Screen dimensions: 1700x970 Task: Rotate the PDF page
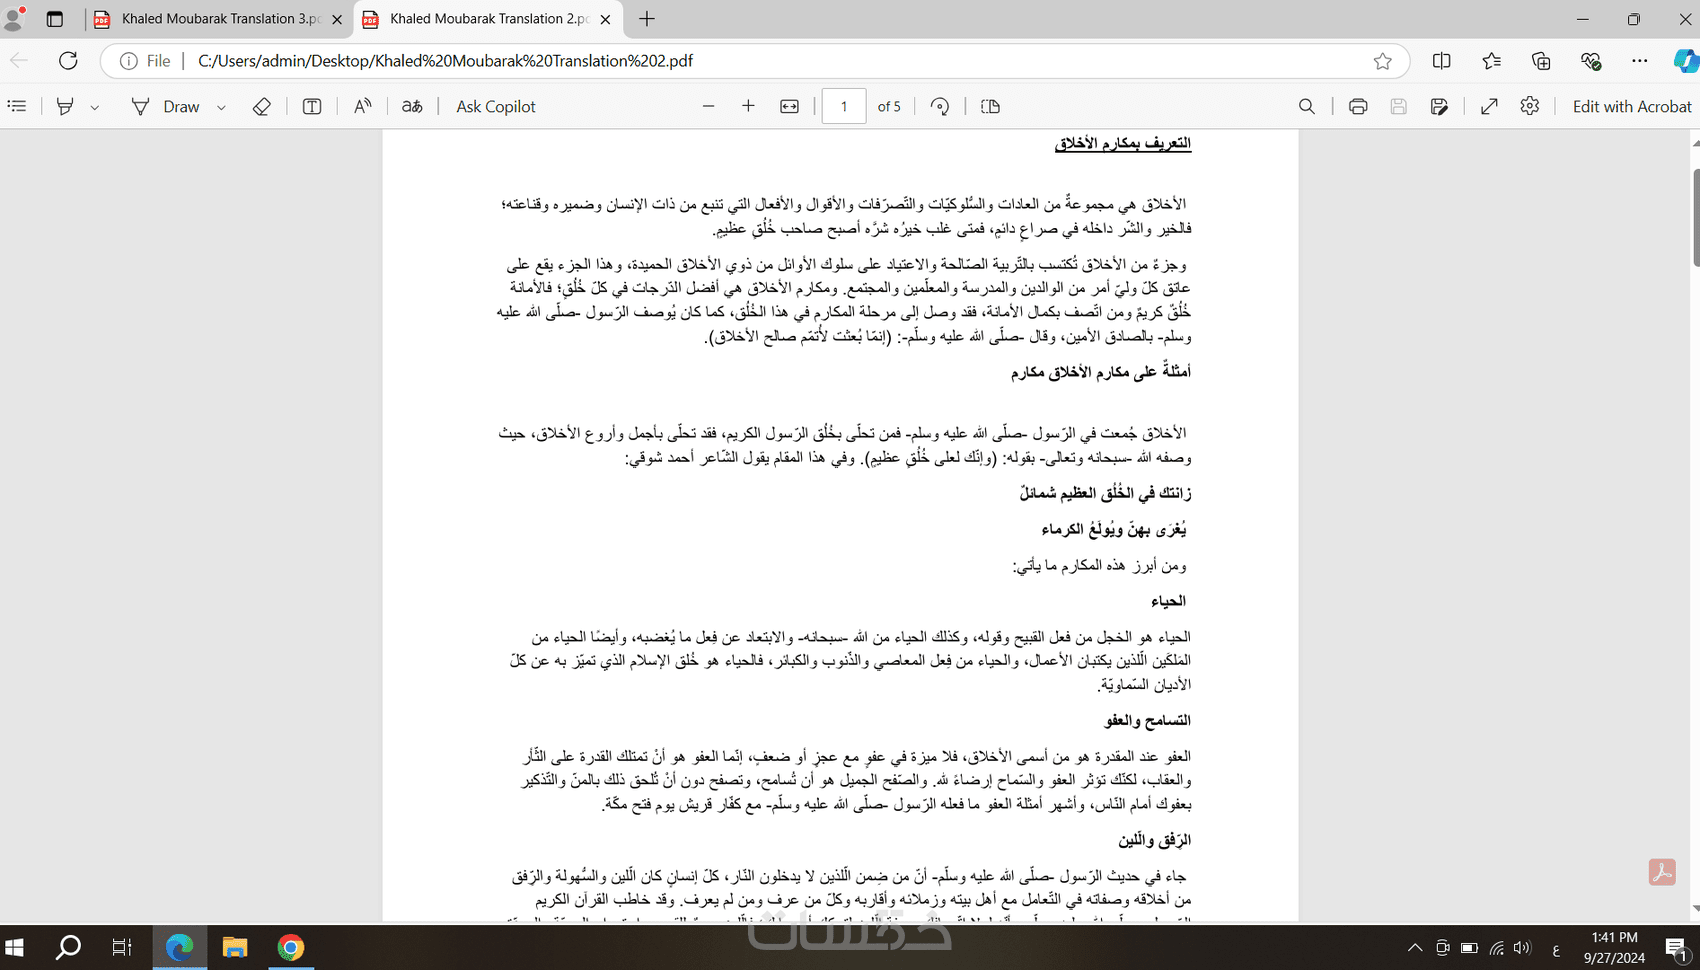point(940,106)
